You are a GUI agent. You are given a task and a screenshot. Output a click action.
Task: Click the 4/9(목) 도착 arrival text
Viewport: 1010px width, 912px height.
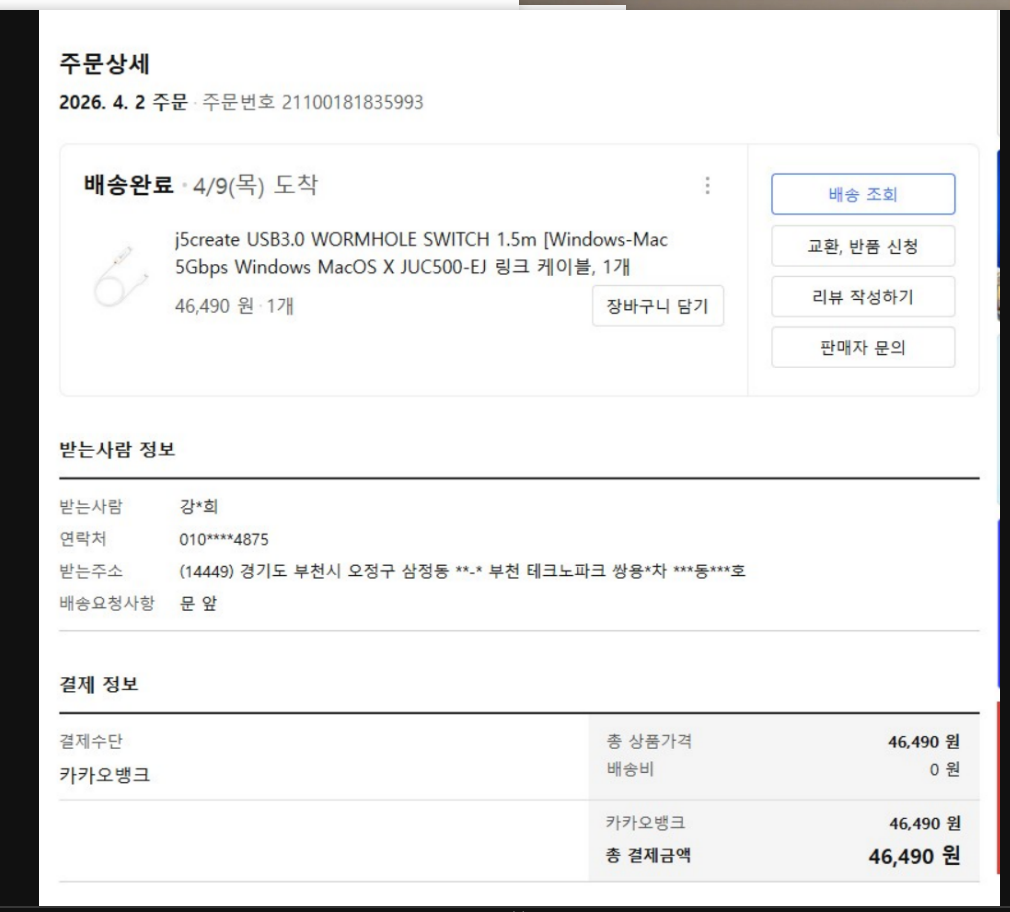[x=255, y=185]
